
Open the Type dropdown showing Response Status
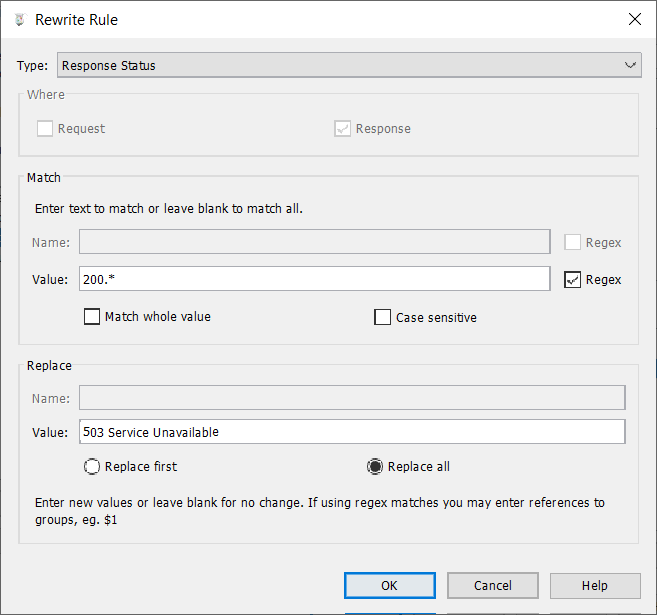pyautogui.click(x=348, y=65)
